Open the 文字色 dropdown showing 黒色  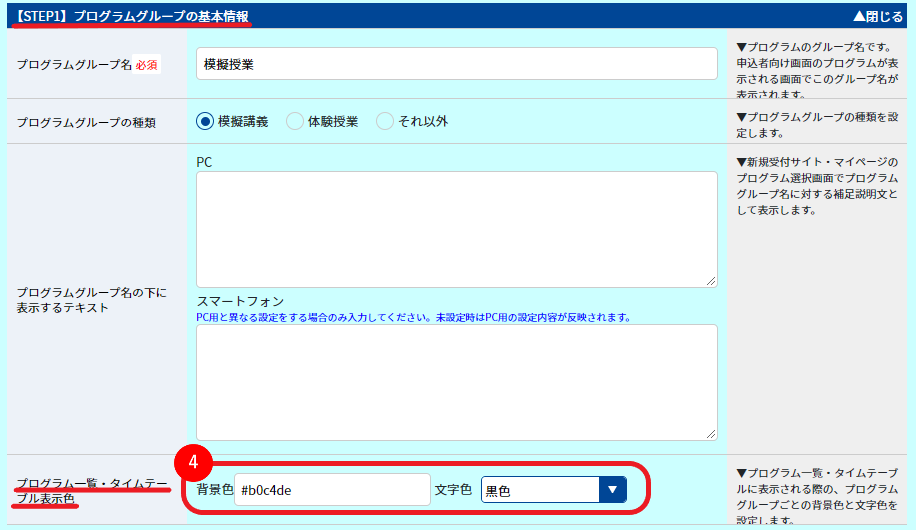pos(554,490)
